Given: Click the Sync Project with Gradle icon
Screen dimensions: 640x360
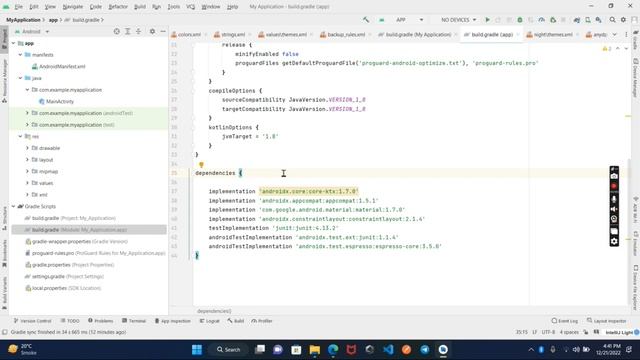Looking at the screenshot, I should pos(577,20).
